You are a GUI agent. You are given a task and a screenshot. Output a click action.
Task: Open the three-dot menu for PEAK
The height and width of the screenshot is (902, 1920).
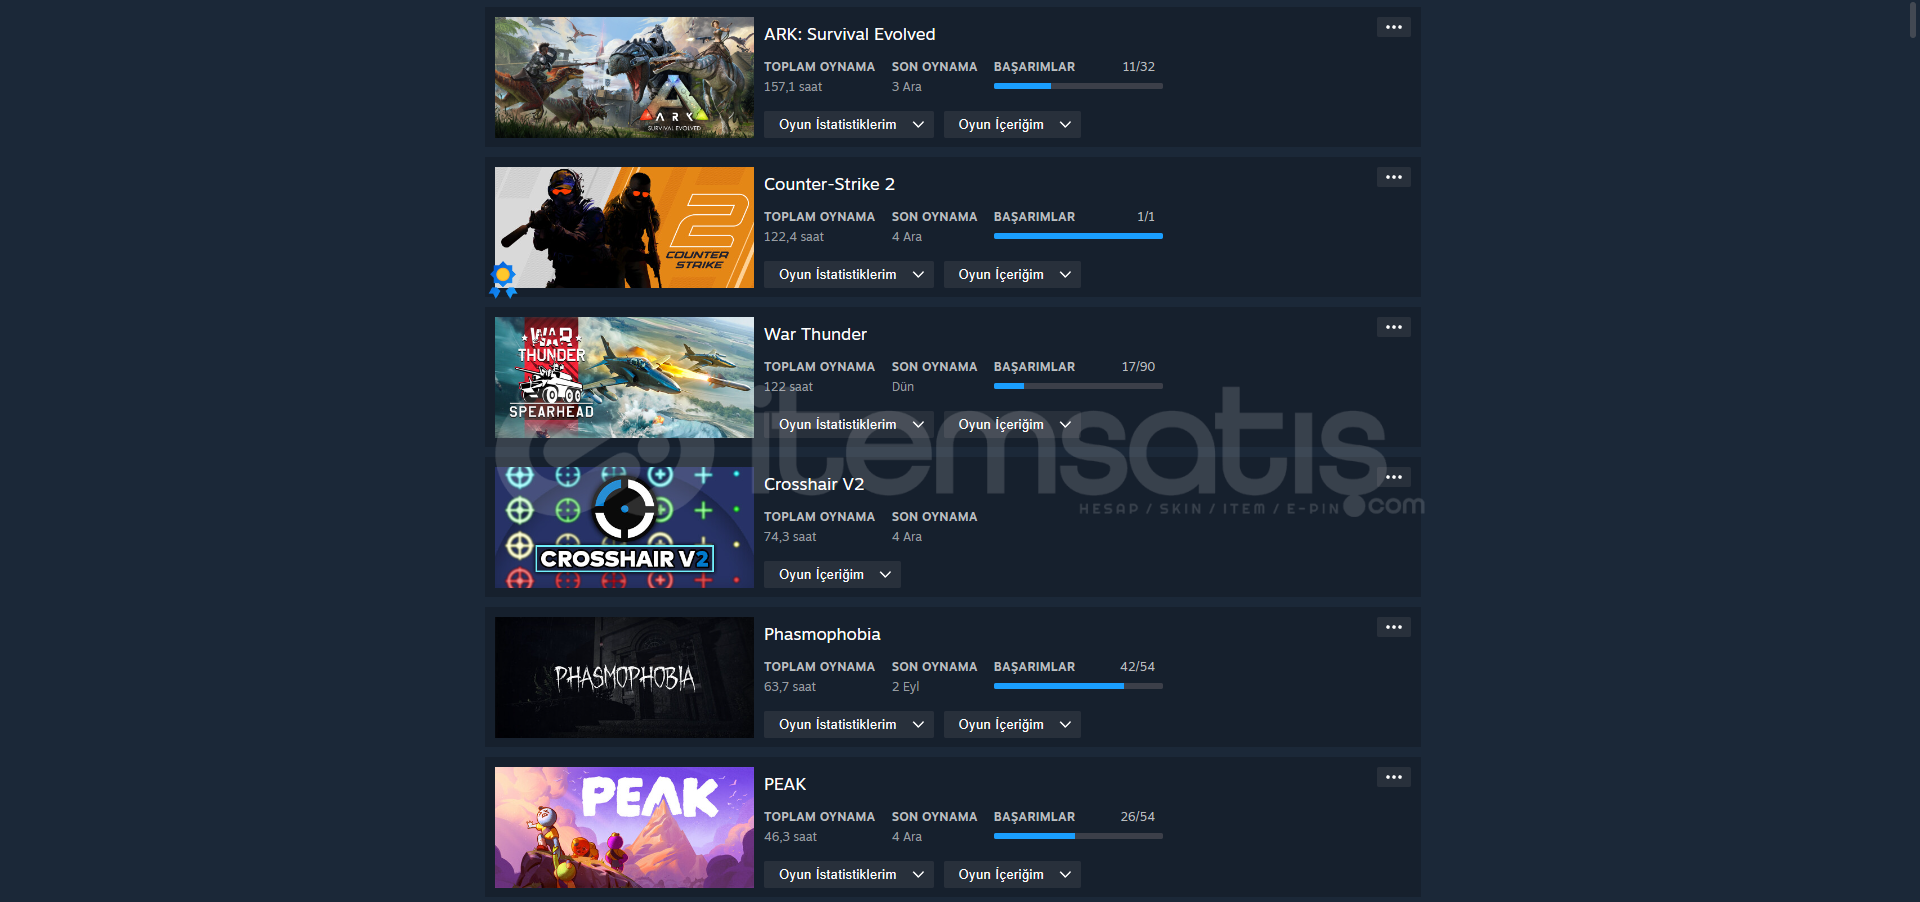(1393, 777)
